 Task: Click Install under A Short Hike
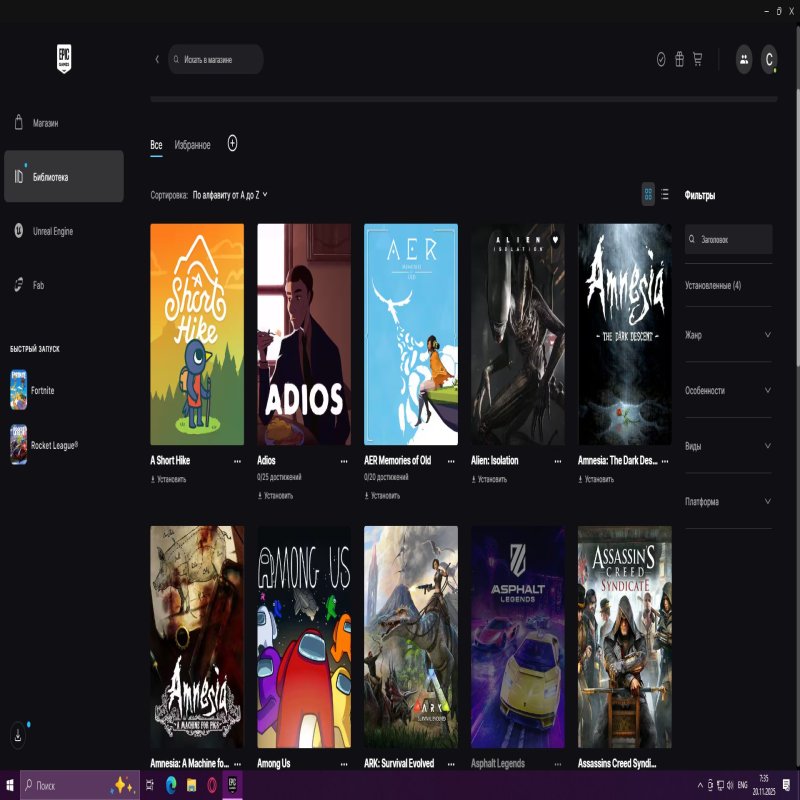click(x=169, y=479)
